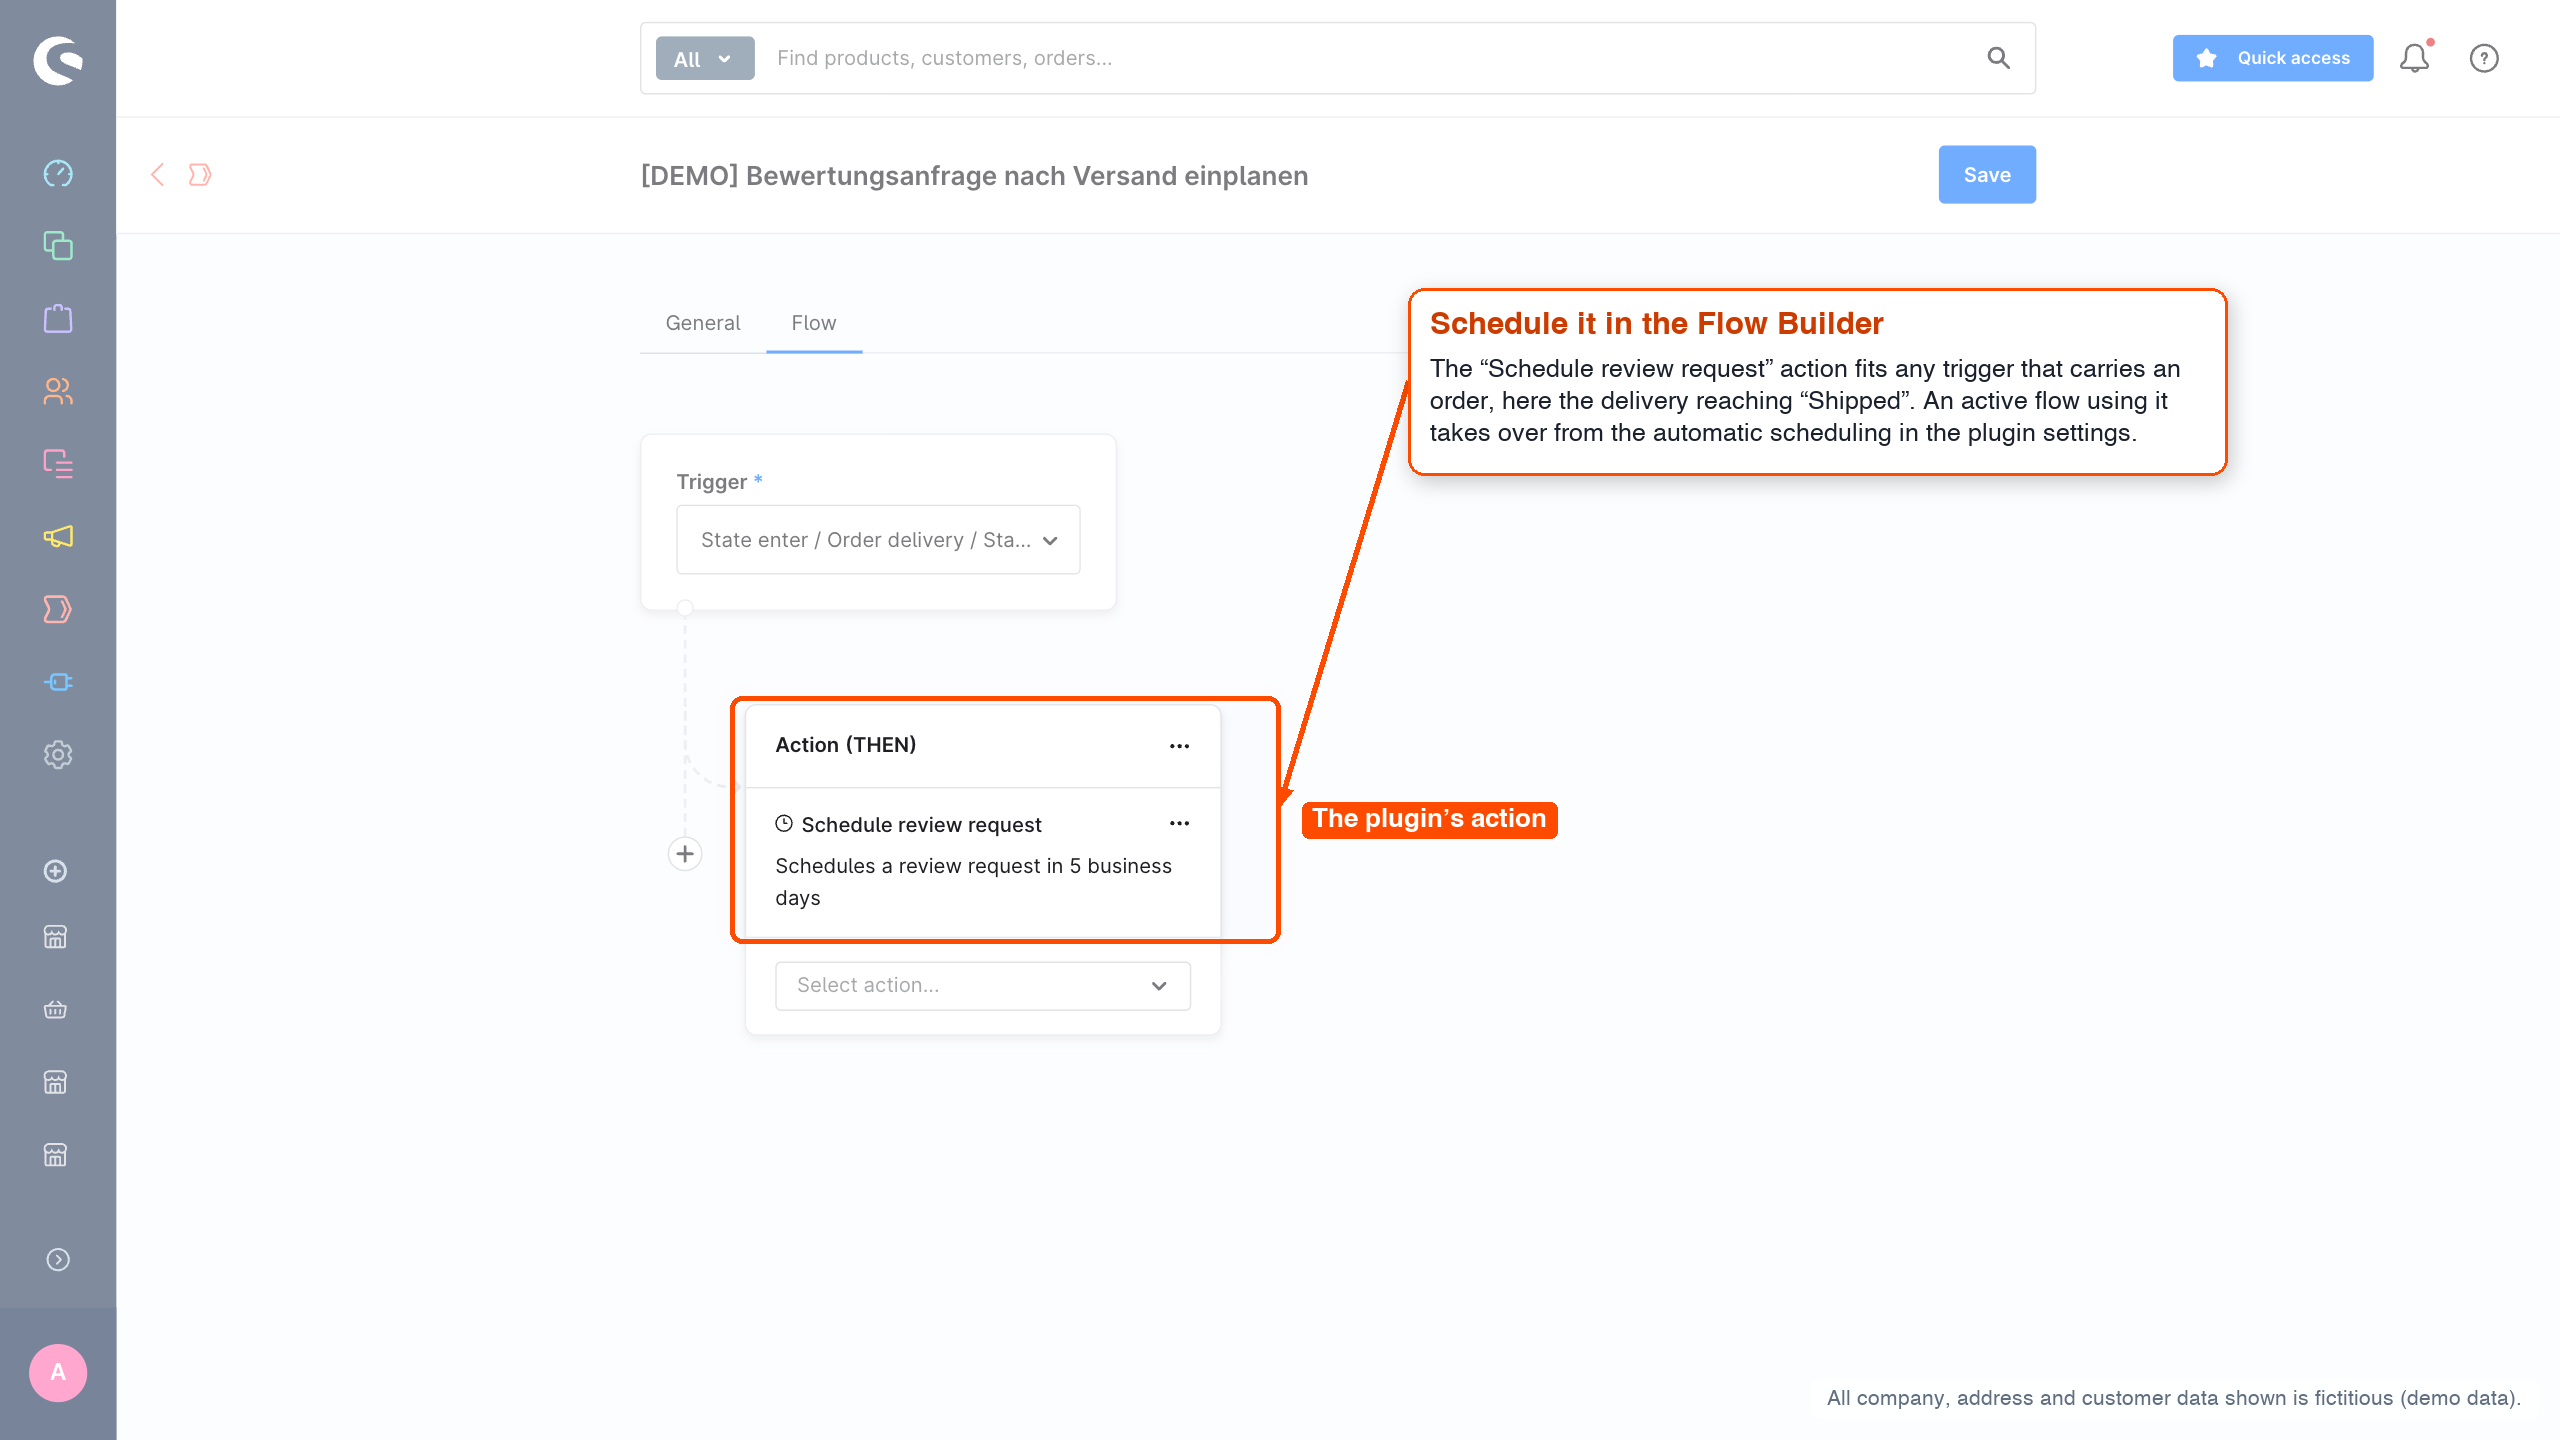Open the Extensions plug icon
Viewport: 2560px width, 1440px height.
pos(58,682)
